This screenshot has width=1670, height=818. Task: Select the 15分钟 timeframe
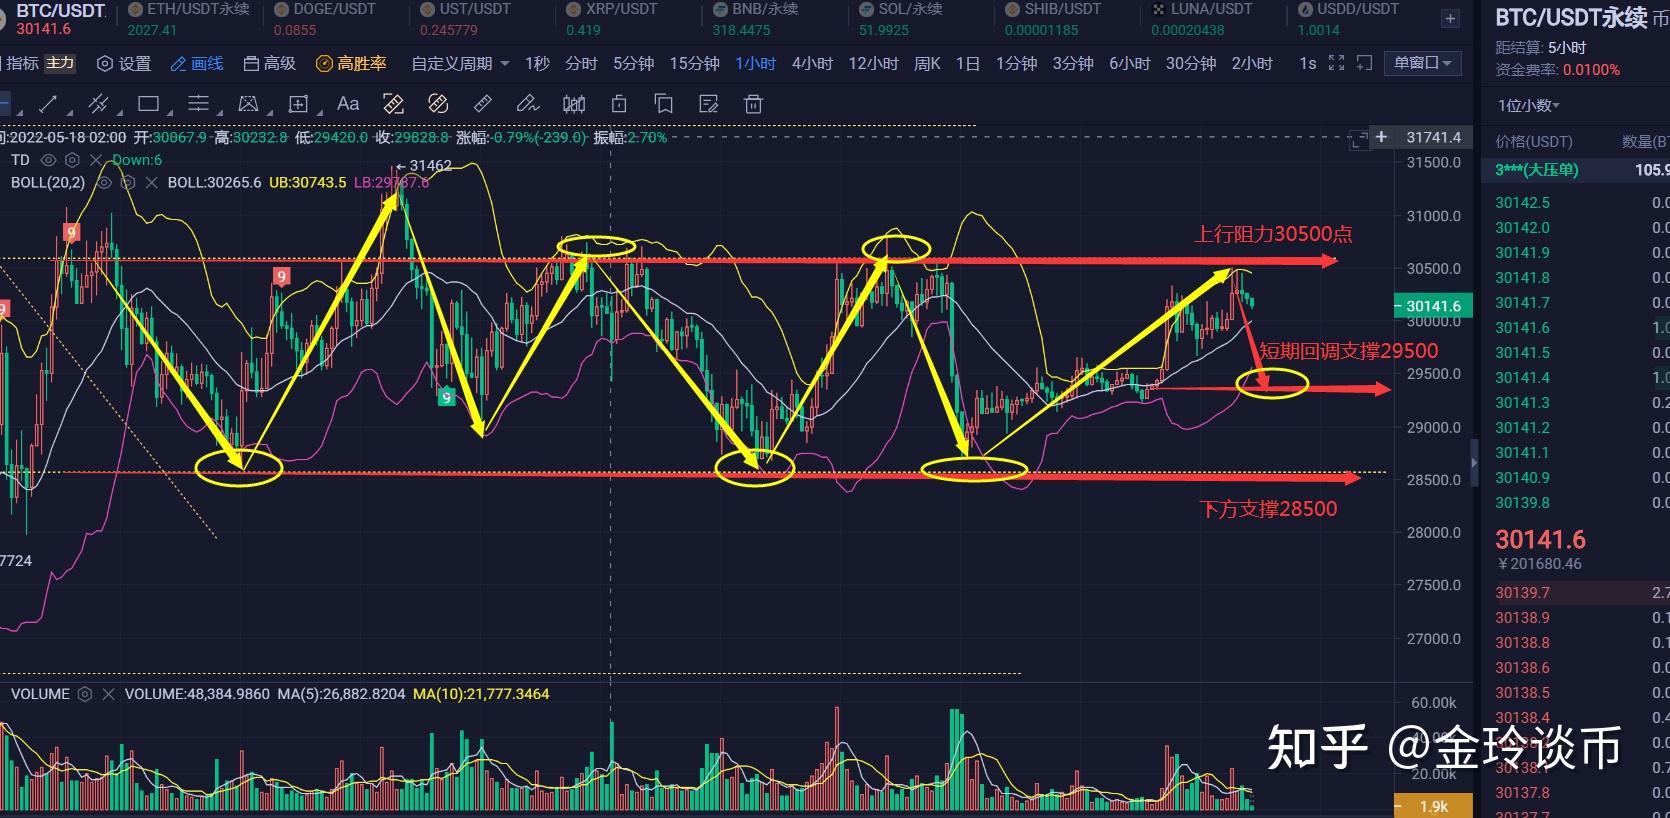point(694,63)
